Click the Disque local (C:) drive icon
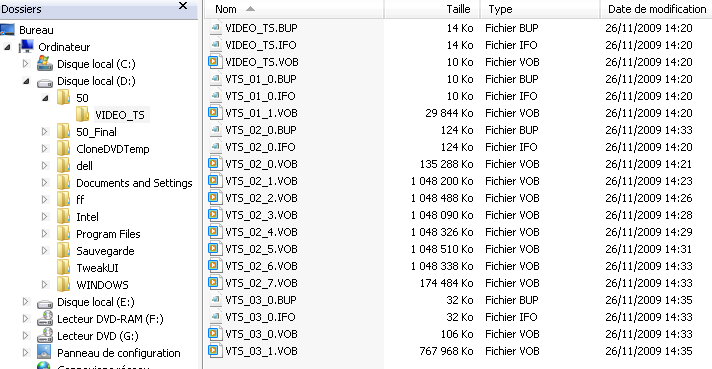Image resolution: width=712 pixels, height=369 pixels. click(x=44, y=64)
